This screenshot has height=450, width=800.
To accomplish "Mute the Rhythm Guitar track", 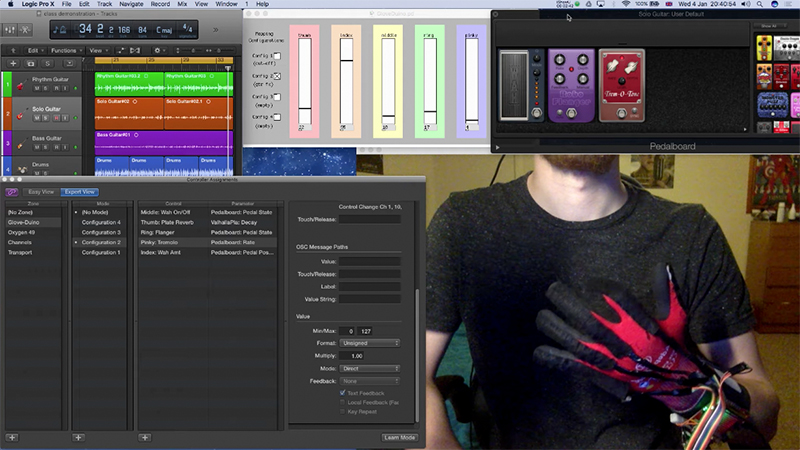I will 37,89.
